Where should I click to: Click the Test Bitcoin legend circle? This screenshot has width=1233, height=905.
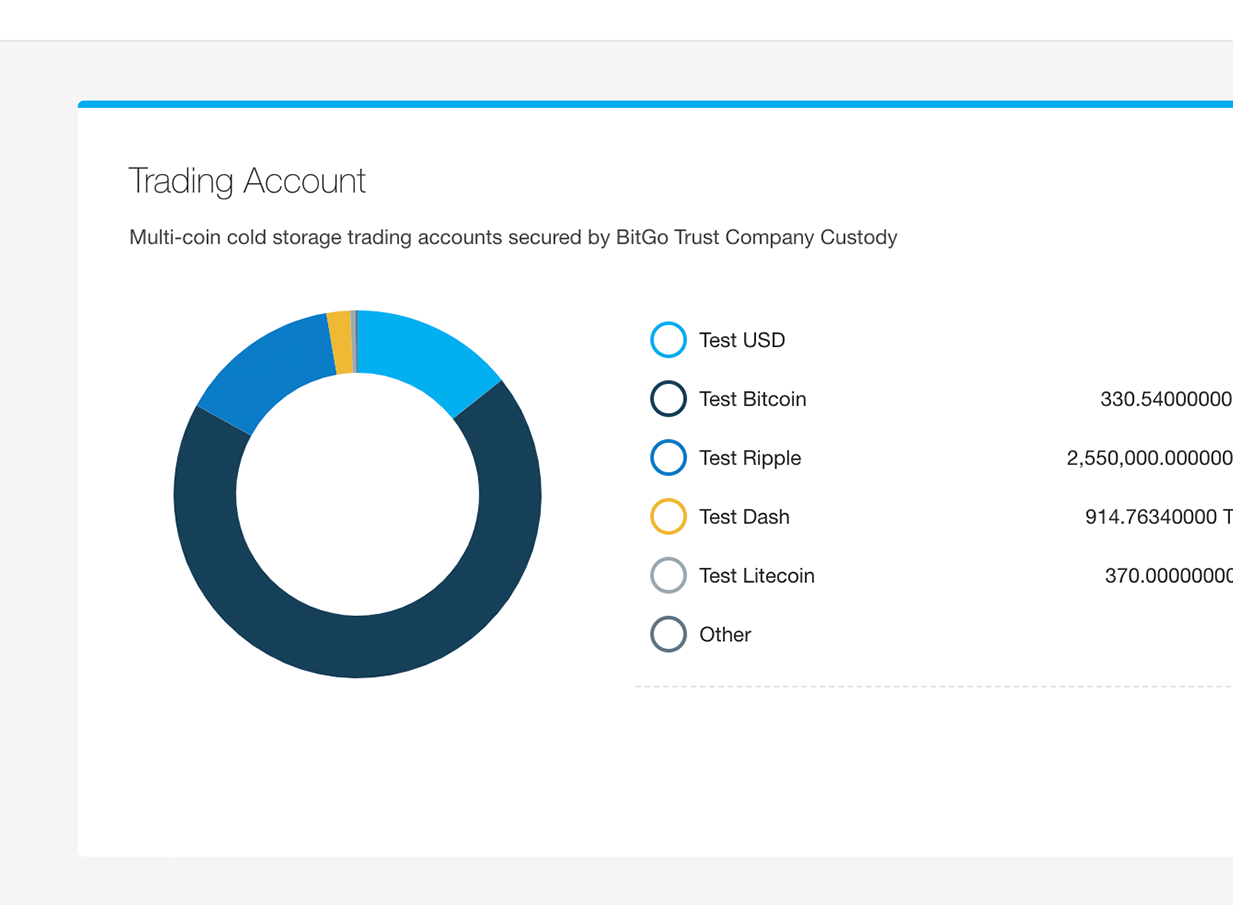(668, 399)
